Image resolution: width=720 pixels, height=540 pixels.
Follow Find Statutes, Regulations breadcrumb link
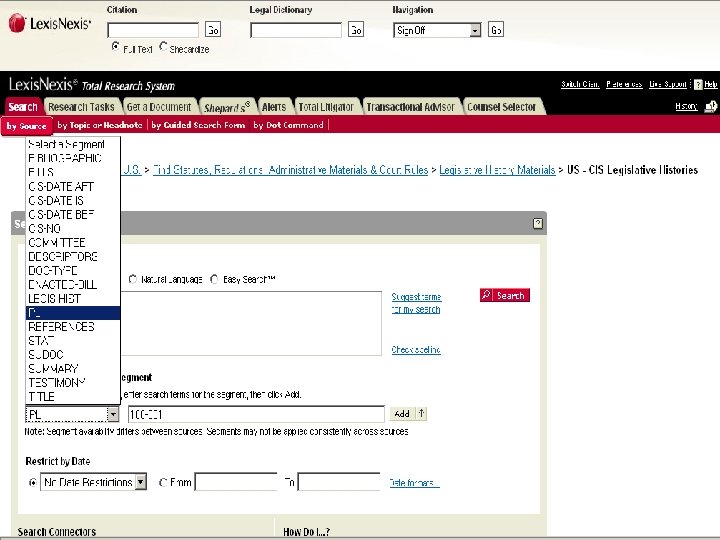(x=290, y=170)
